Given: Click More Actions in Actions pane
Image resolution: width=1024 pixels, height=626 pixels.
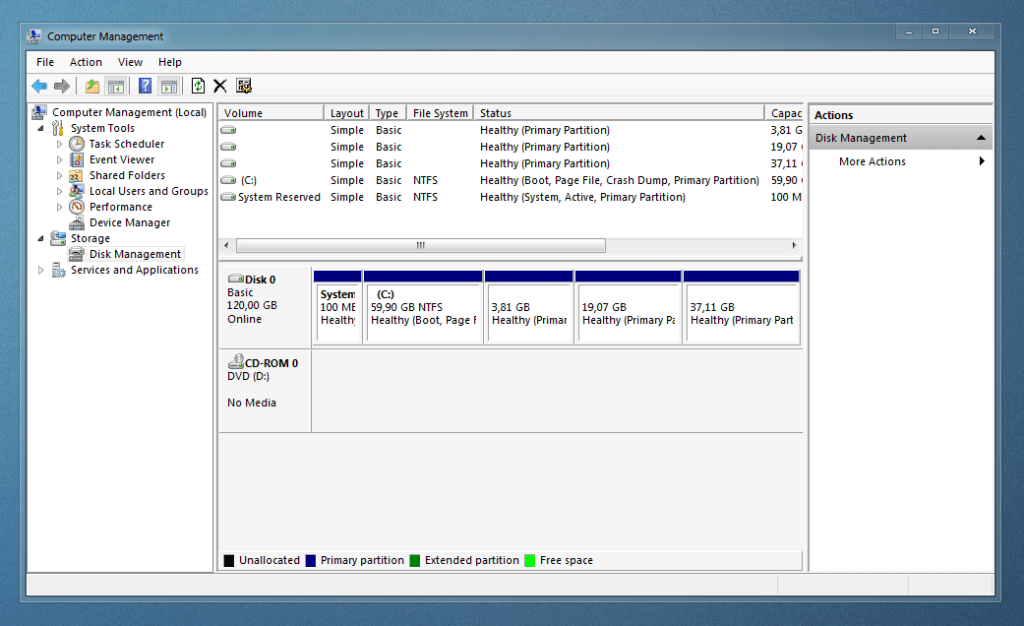Looking at the screenshot, I should pyautogui.click(x=872, y=162).
